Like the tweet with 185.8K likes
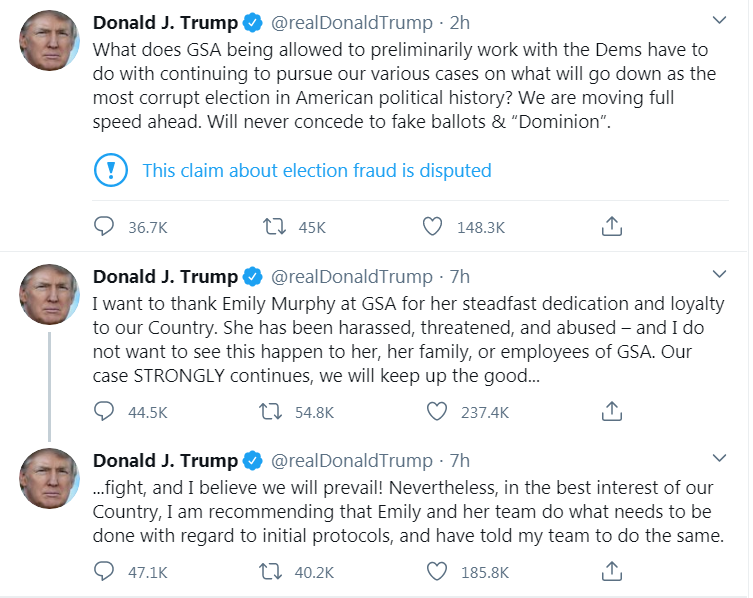The width and height of the screenshot is (753, 598). click(x=436, y=572)
